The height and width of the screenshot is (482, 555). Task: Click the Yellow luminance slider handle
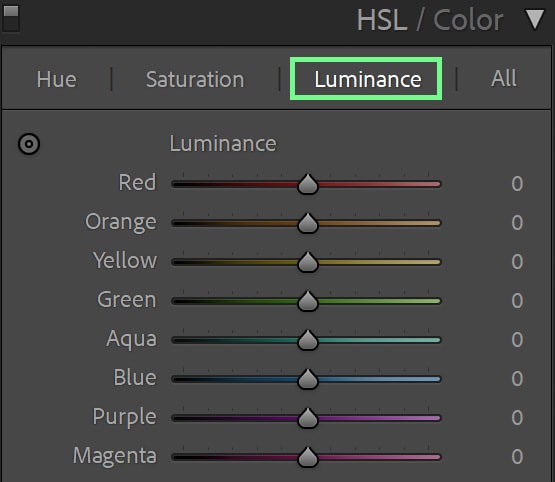coord(308,262)
